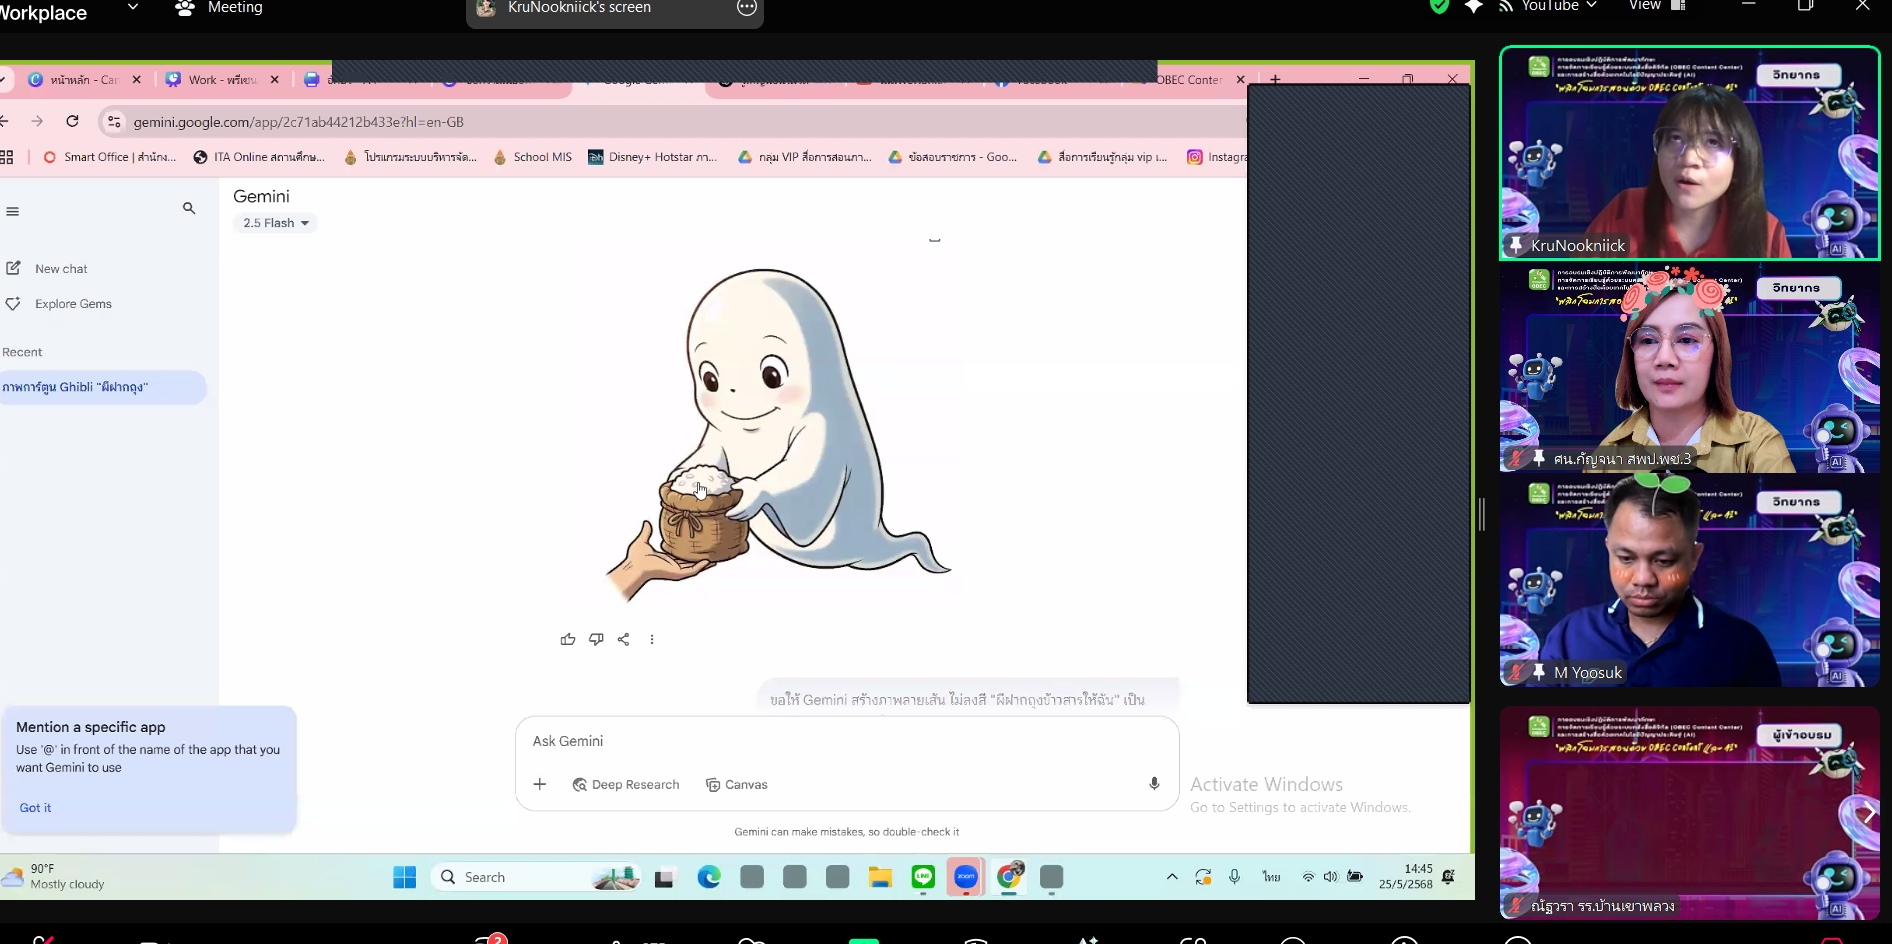This screenshot has height=944, width=1892.
Task: Open Disney+ Hotstar bookmark
Action: [x=652, y=157]
